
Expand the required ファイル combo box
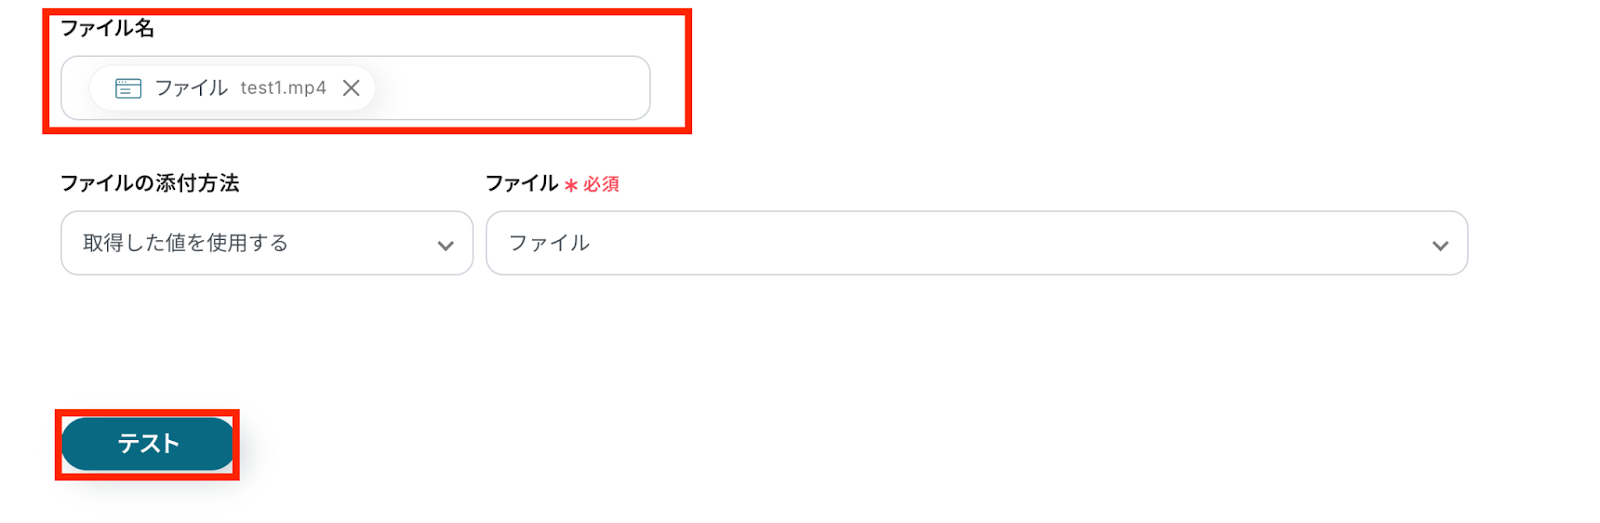pos(977,243)
